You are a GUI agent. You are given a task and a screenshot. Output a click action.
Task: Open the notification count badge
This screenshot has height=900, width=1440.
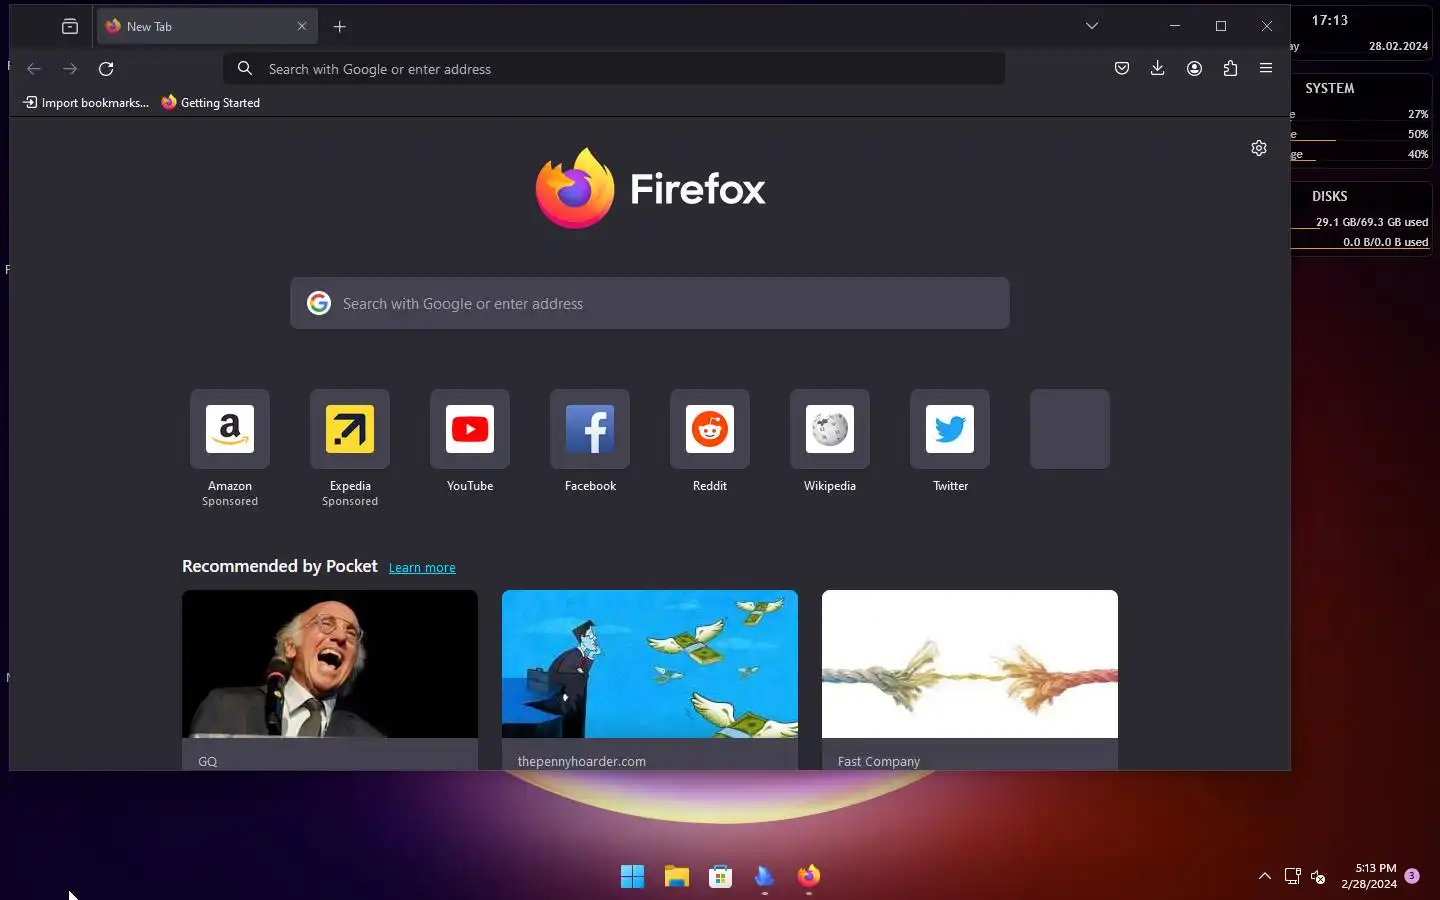pos(1412,876)
